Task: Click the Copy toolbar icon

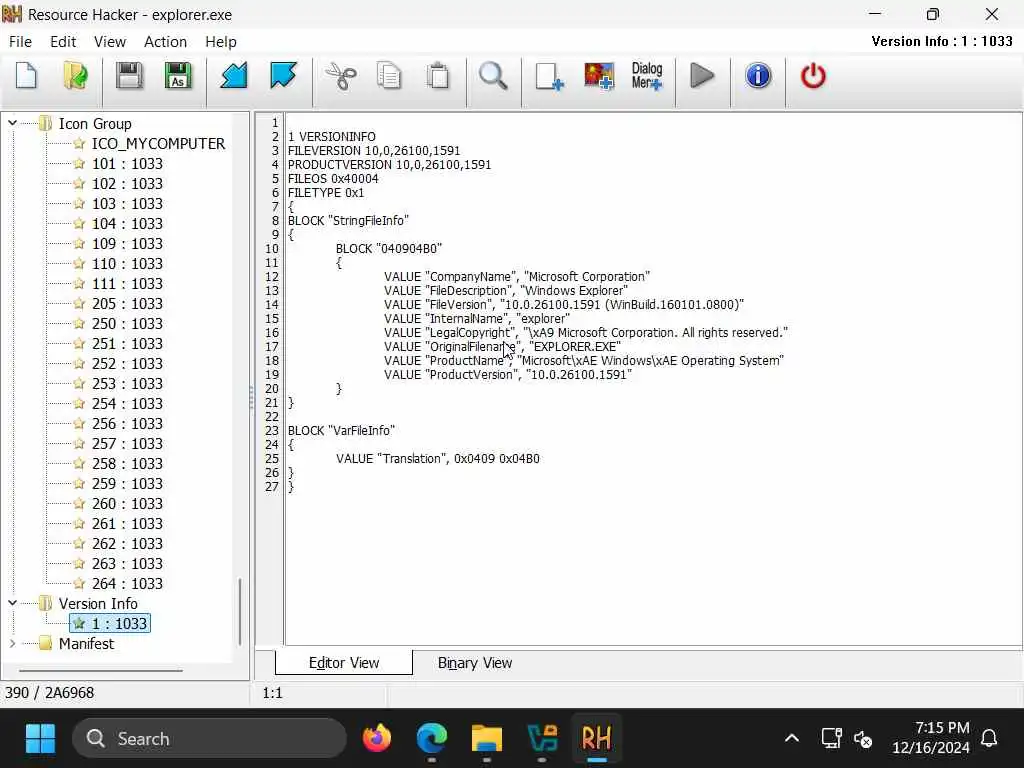Action: coord(389,76)
